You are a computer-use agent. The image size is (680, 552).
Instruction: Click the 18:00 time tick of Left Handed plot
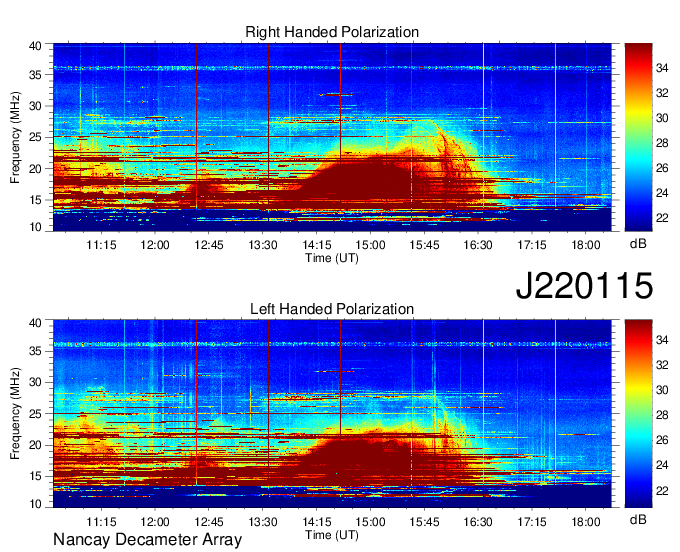(x=585, y=522)
